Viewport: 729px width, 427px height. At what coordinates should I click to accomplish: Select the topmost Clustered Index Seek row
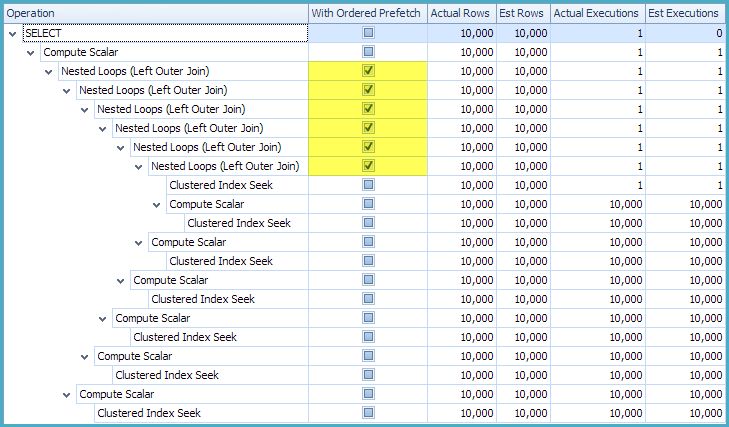(x=220, y=185)
